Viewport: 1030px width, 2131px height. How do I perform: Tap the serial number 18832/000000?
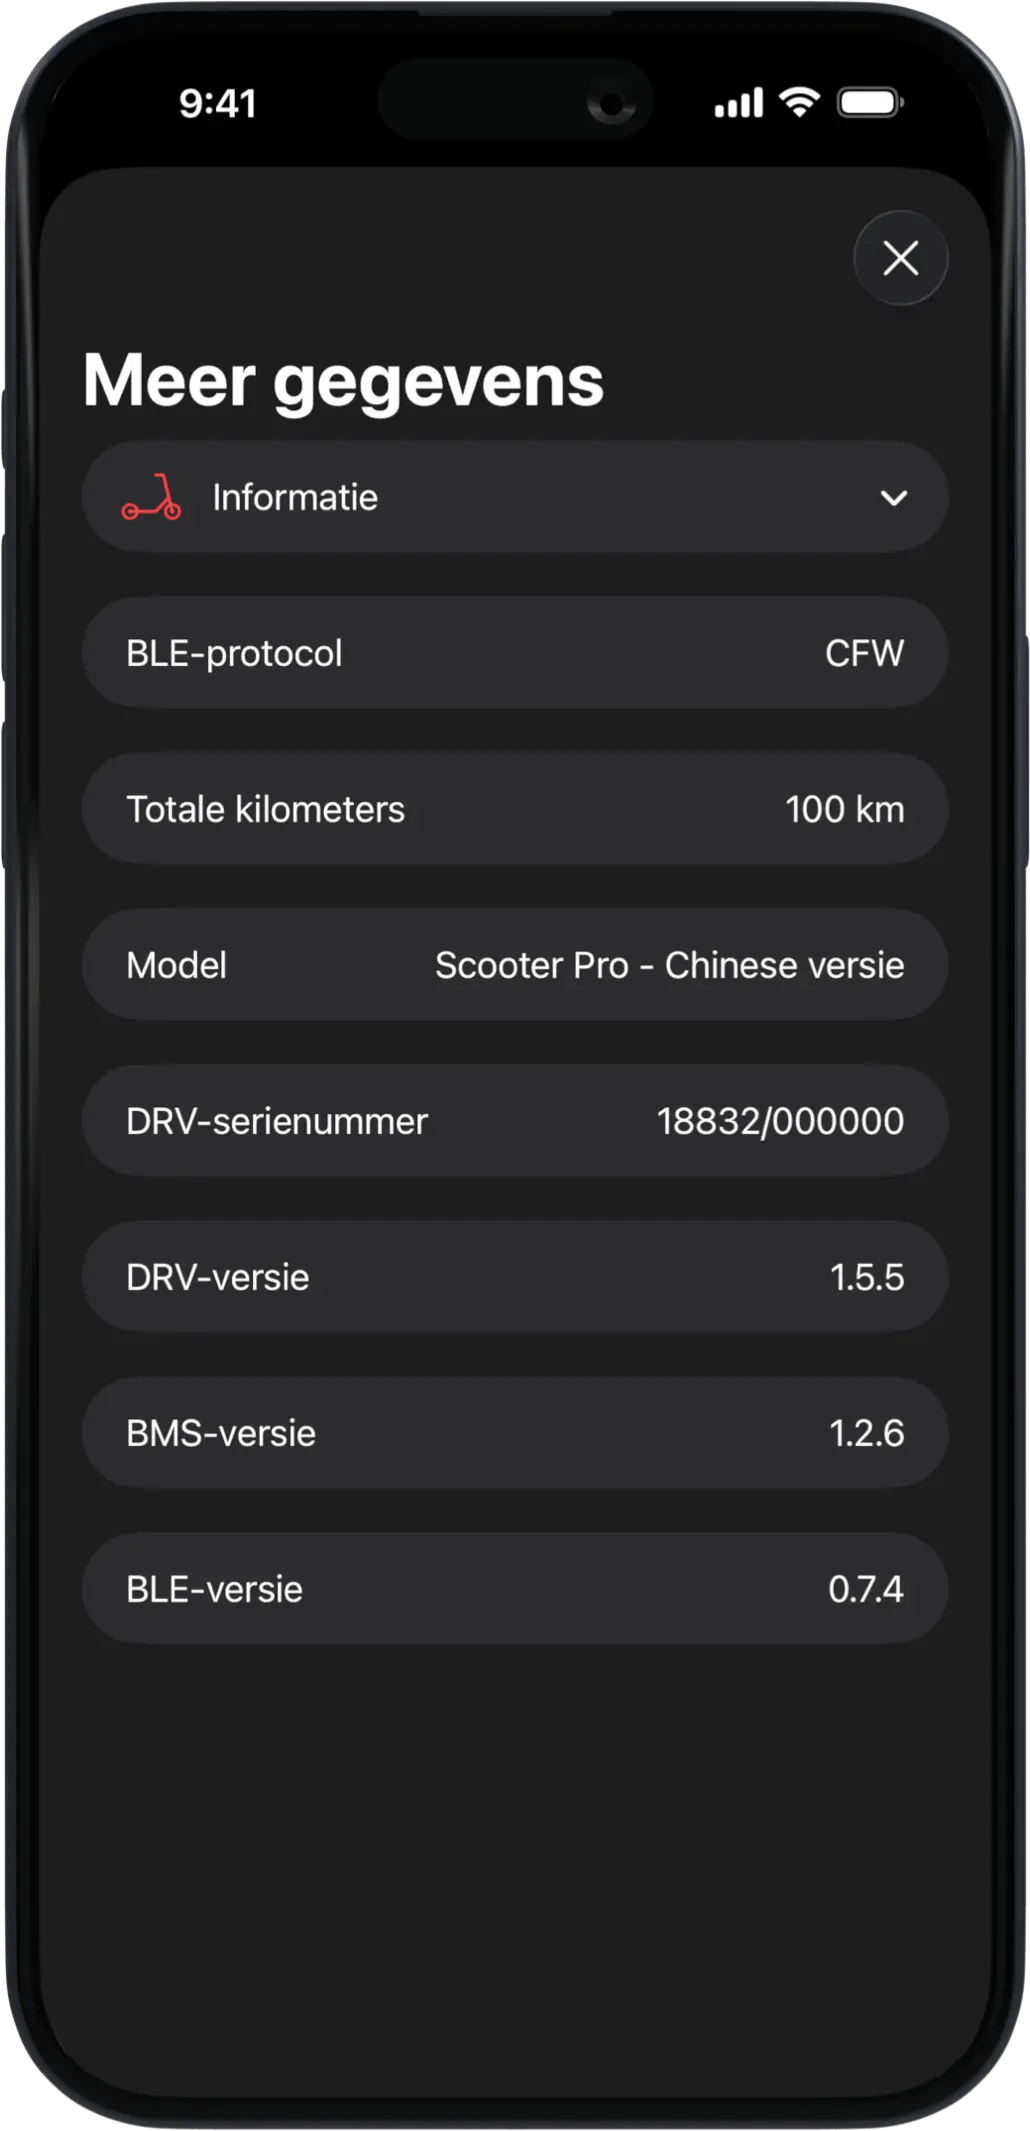click(x=780, y=1122)
